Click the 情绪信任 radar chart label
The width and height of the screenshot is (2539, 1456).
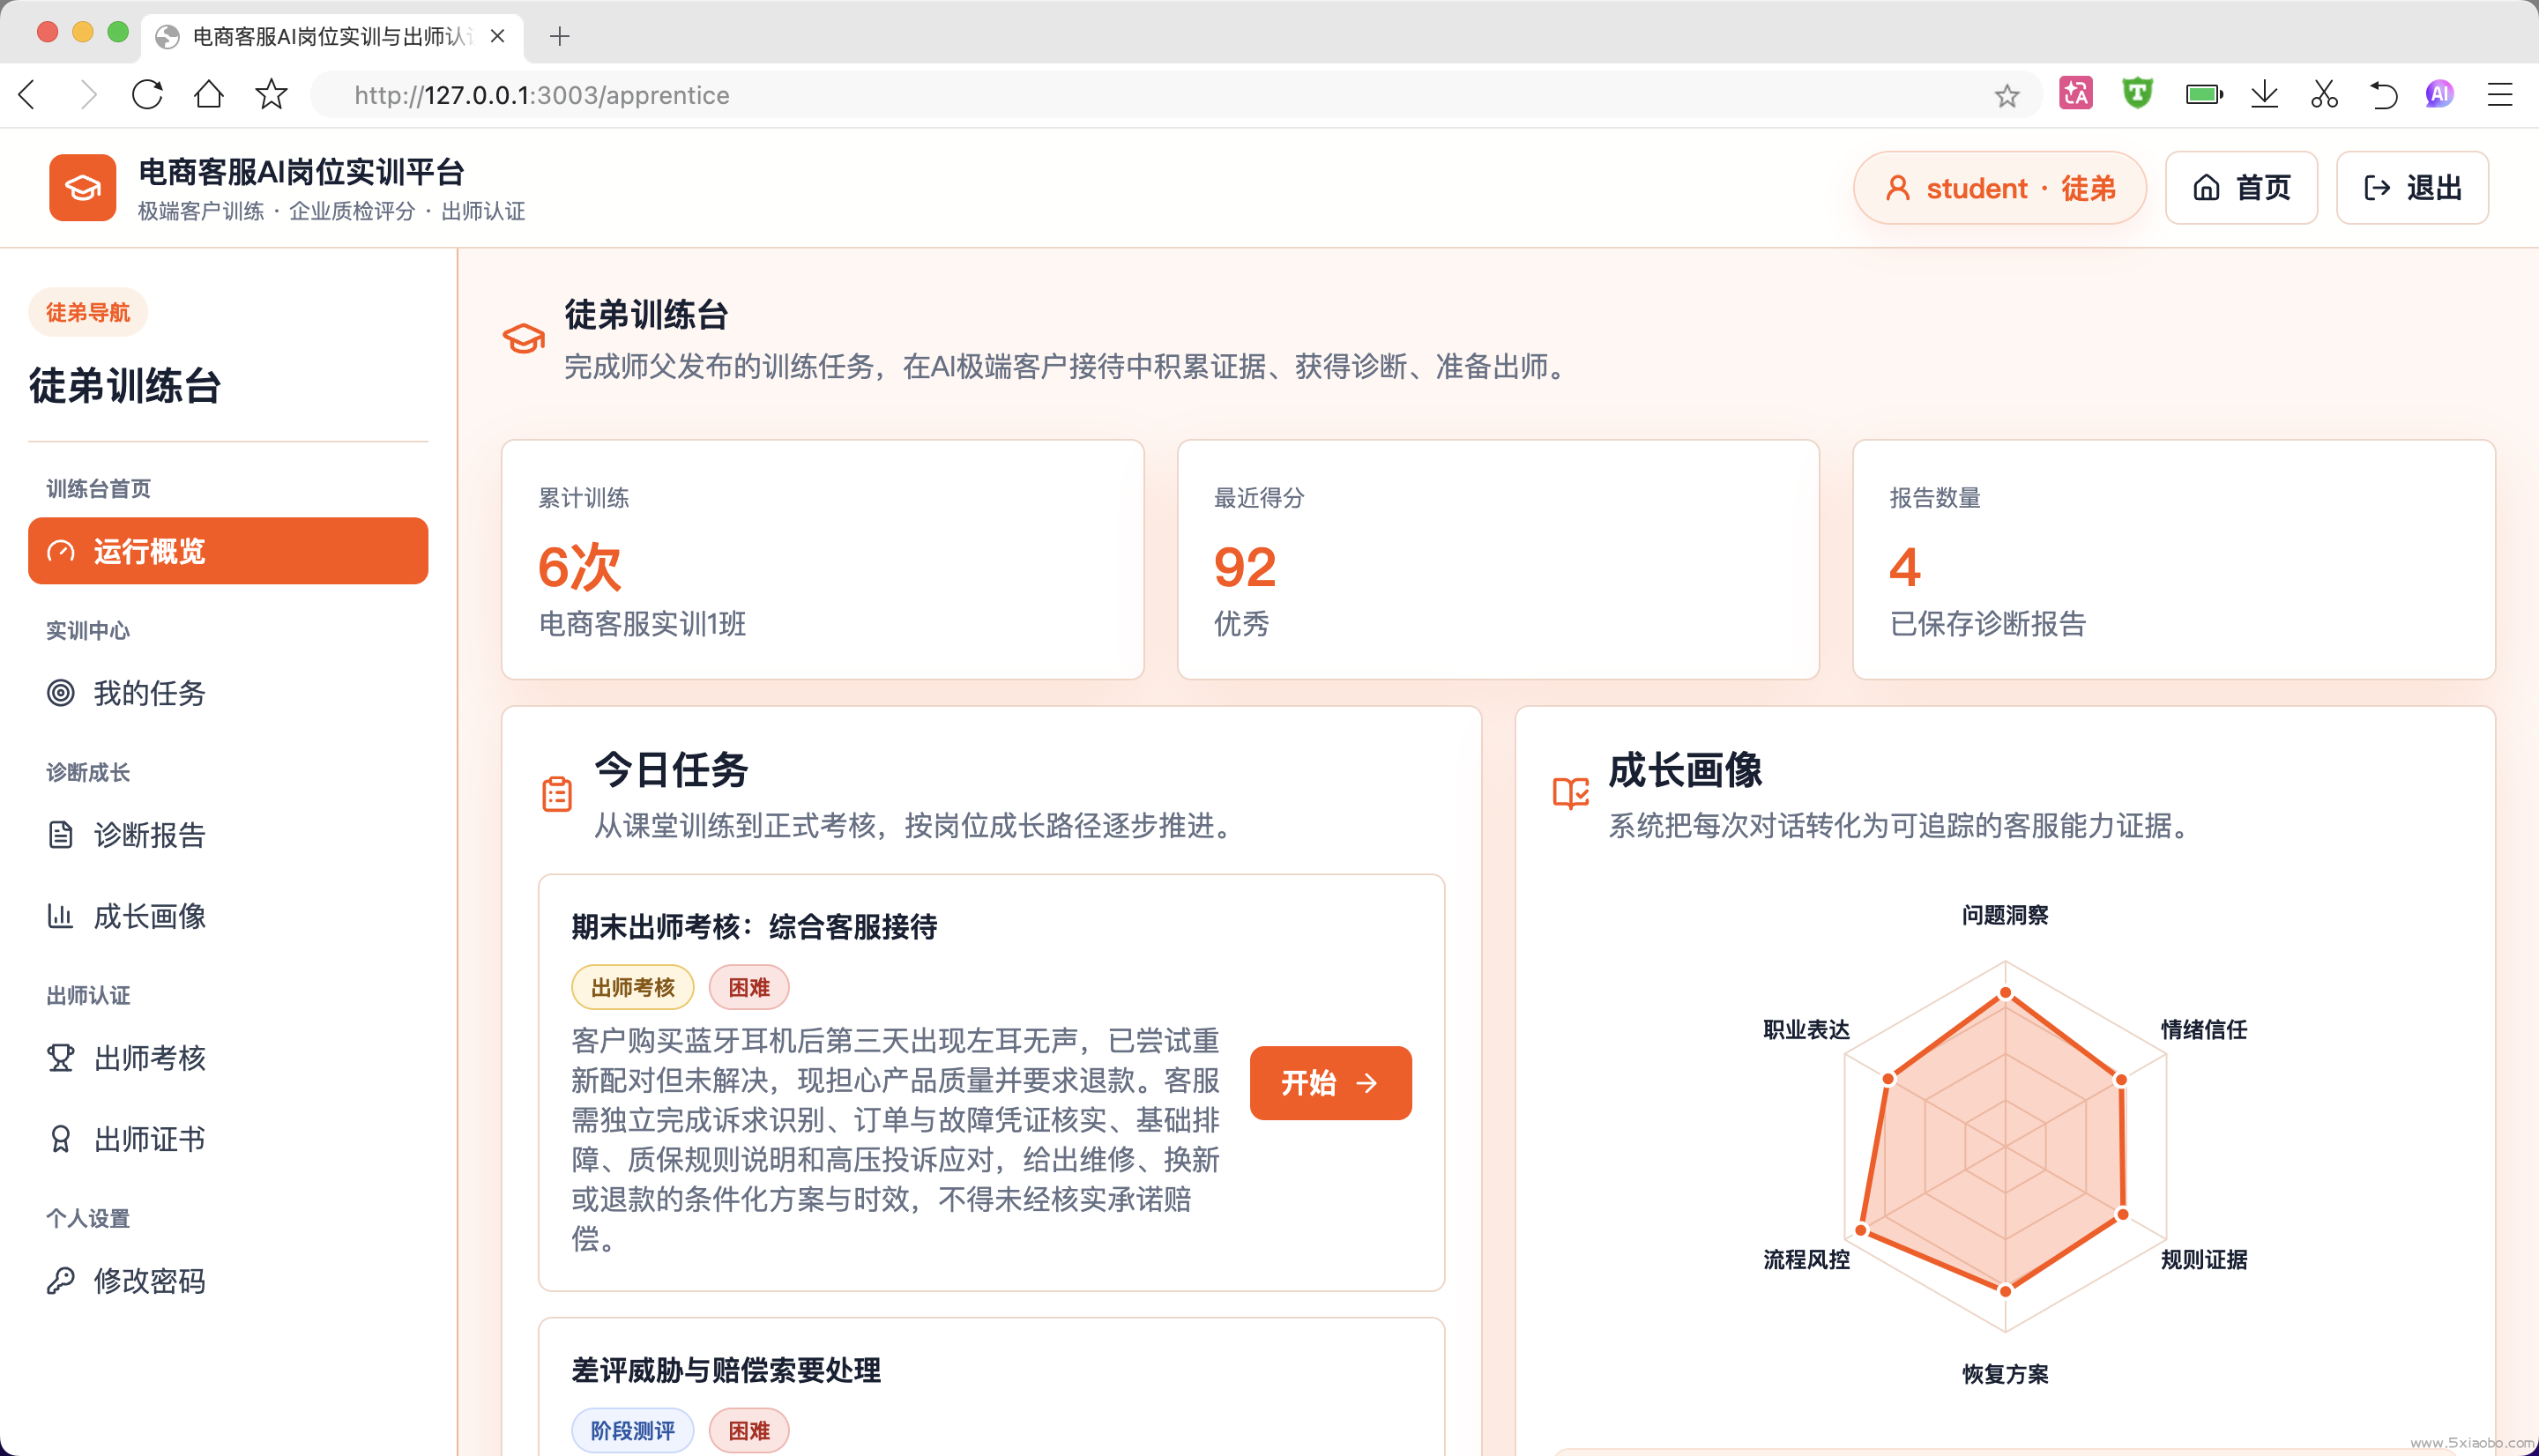tap(2203, 1030)
